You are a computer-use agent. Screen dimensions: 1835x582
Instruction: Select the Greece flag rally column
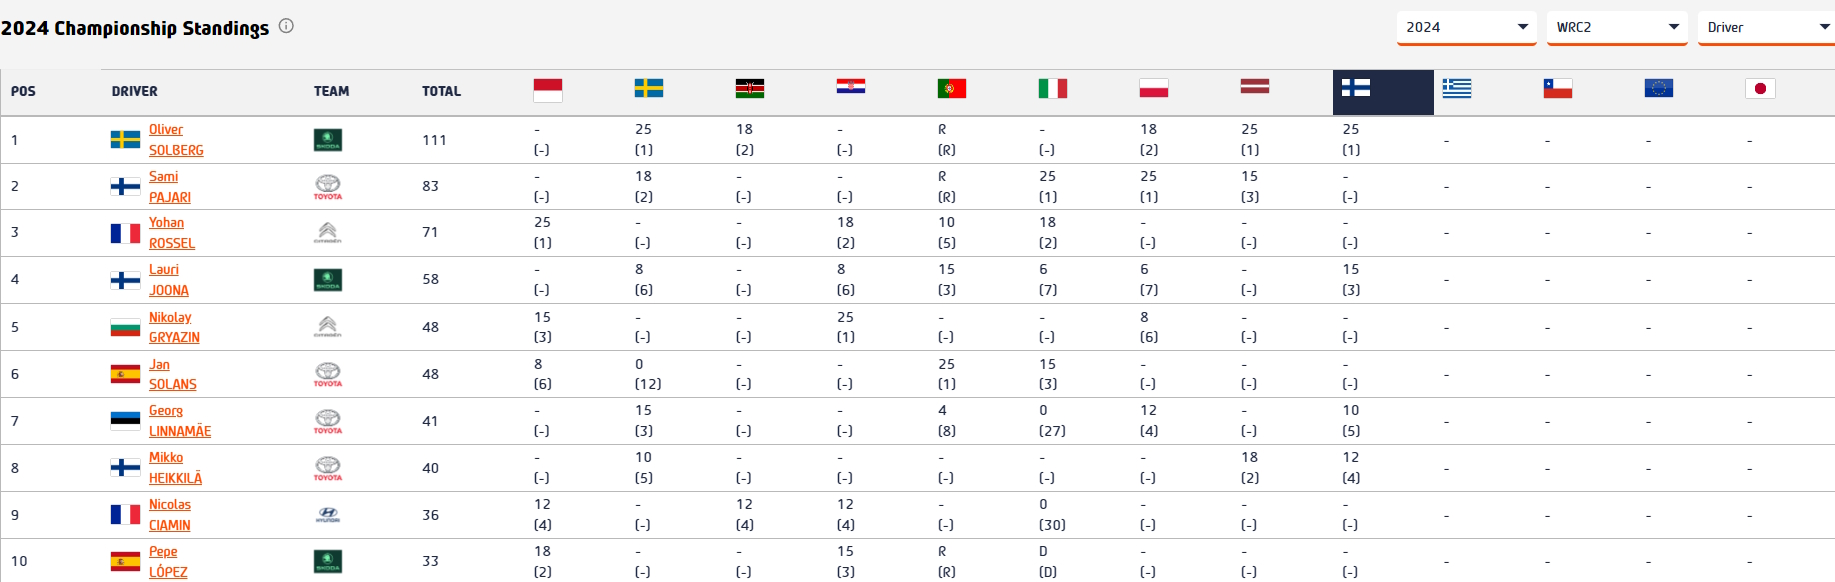pos(1456,89)
